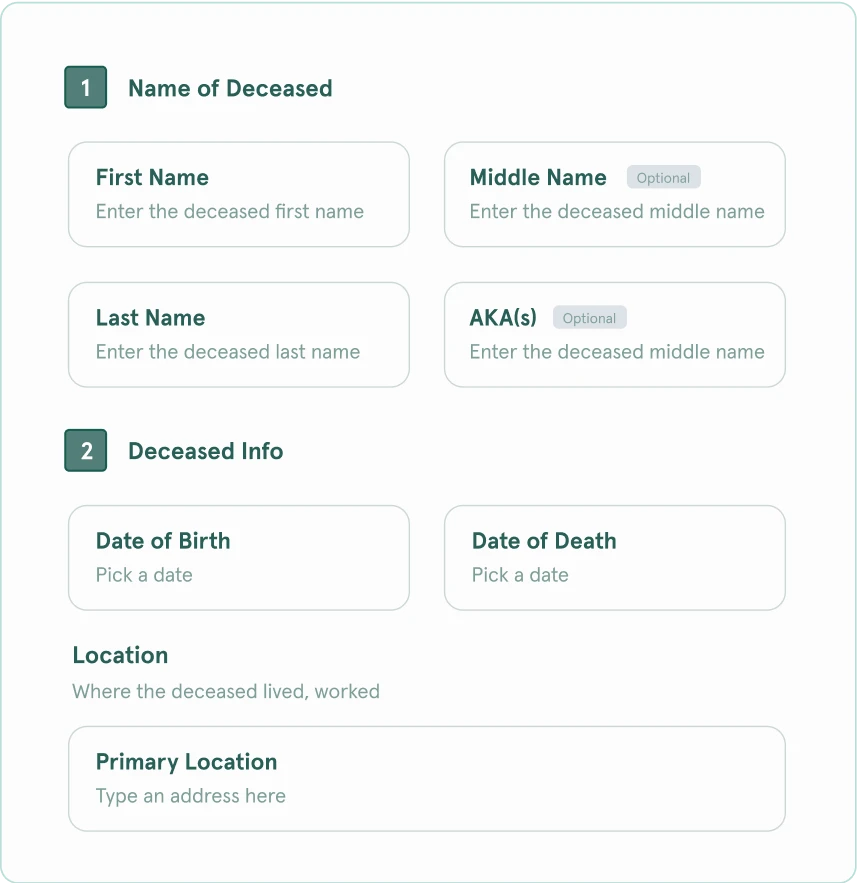Click the Middle Name input field
The width and height of the screenshot is (857, 883).
coord(614,211)
